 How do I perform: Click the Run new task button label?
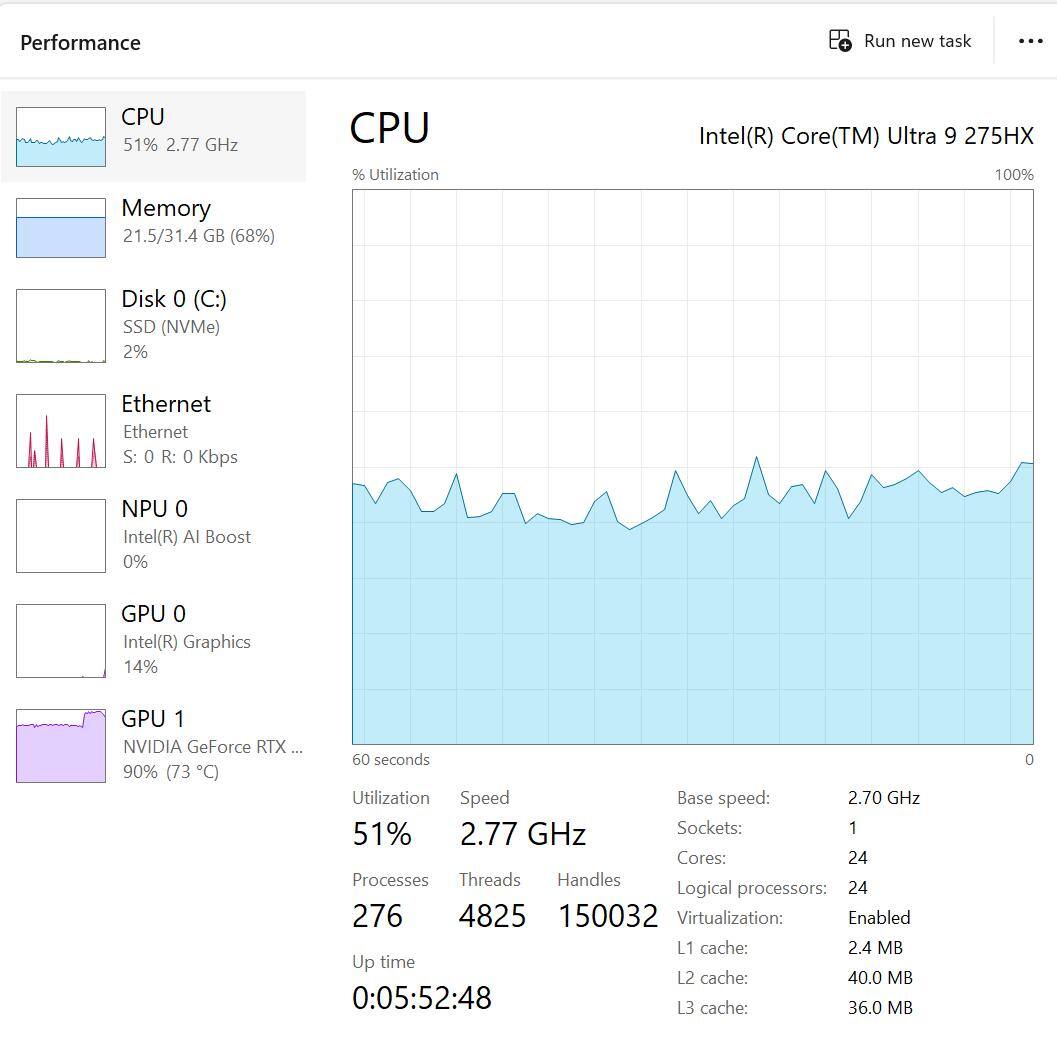(917, 41)
